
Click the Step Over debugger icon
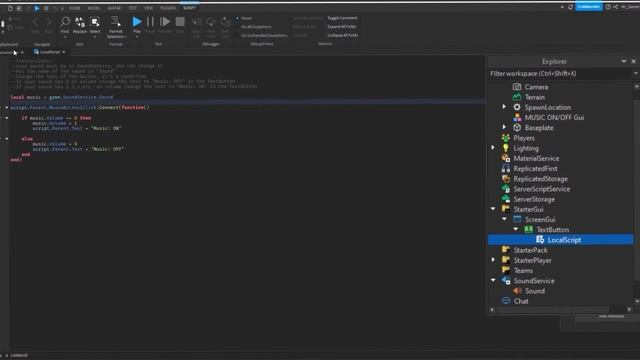click(211, 22)
